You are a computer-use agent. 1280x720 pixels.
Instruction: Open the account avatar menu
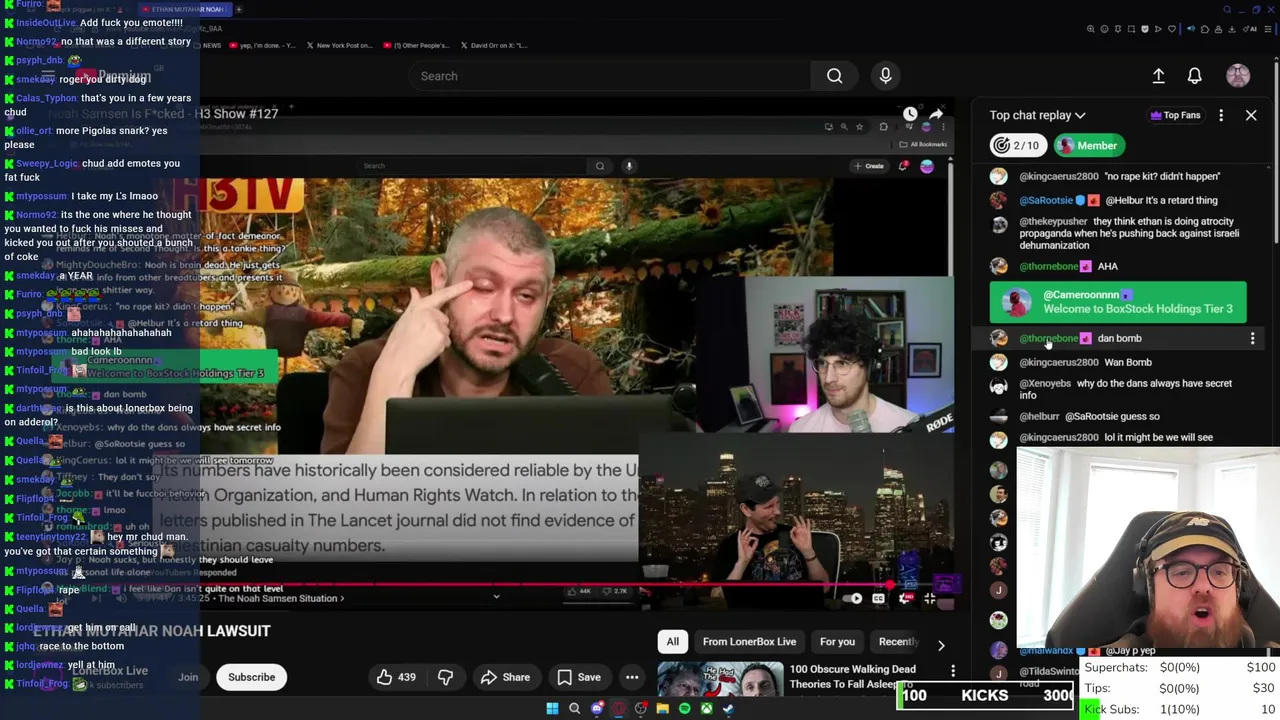pos(1238,76)
